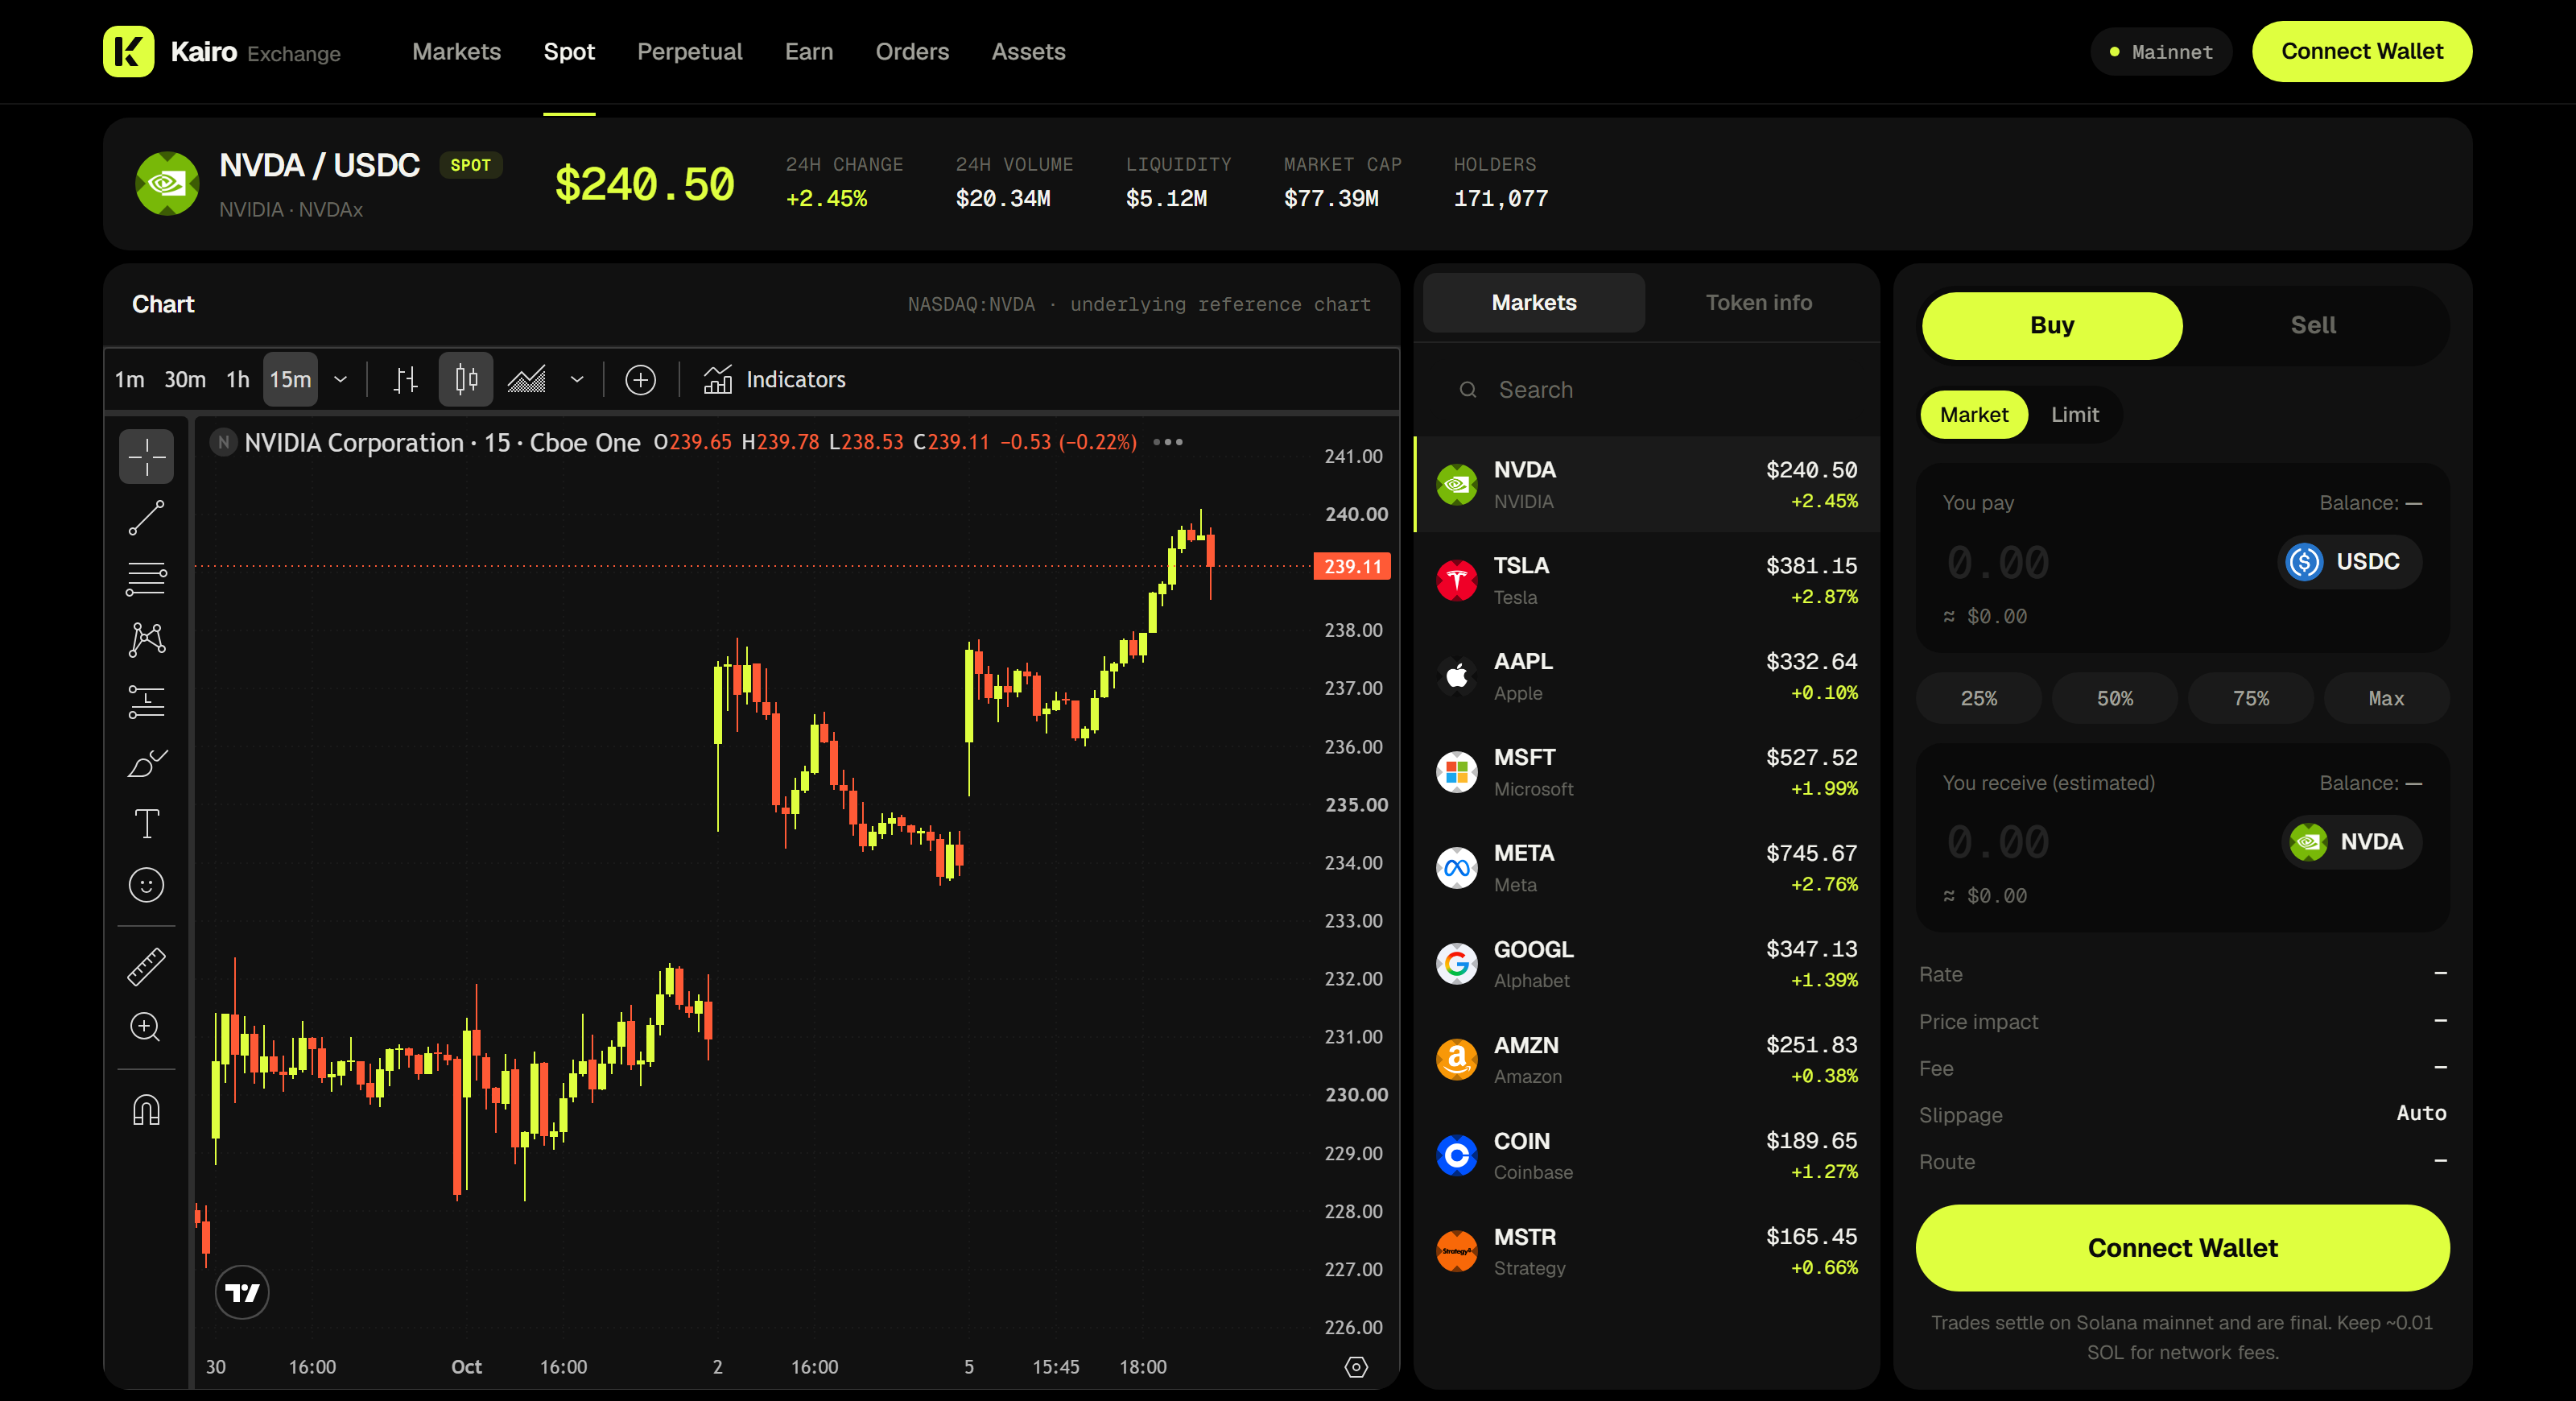Click the 50% amount button
The width and height of the screenshot is (2576, 1401).
(2114, 698)
